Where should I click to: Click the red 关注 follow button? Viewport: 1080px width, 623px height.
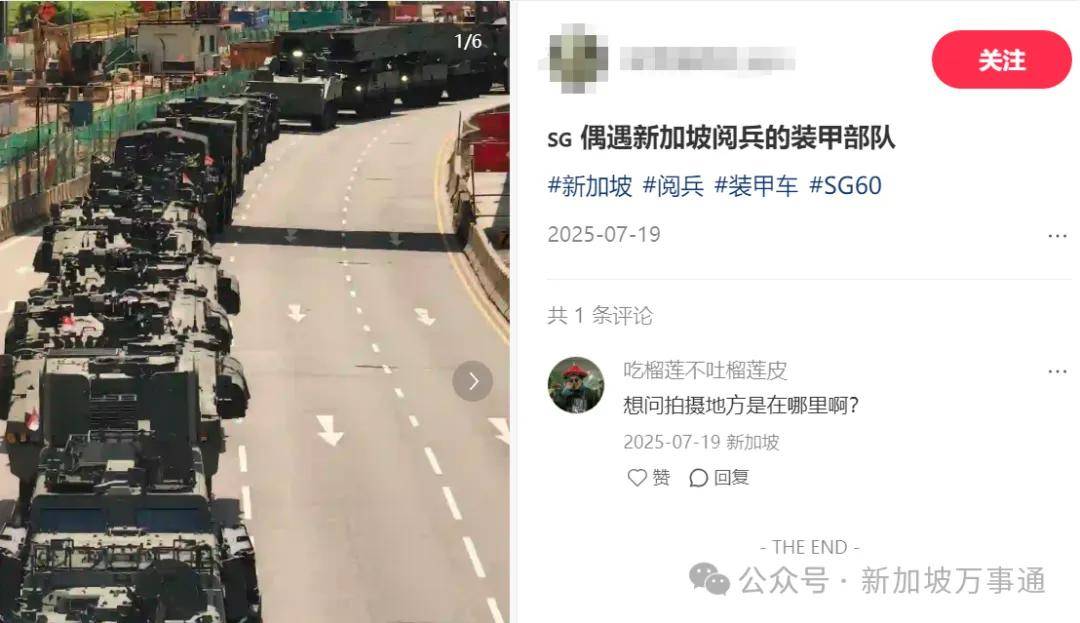point(1001,60)
